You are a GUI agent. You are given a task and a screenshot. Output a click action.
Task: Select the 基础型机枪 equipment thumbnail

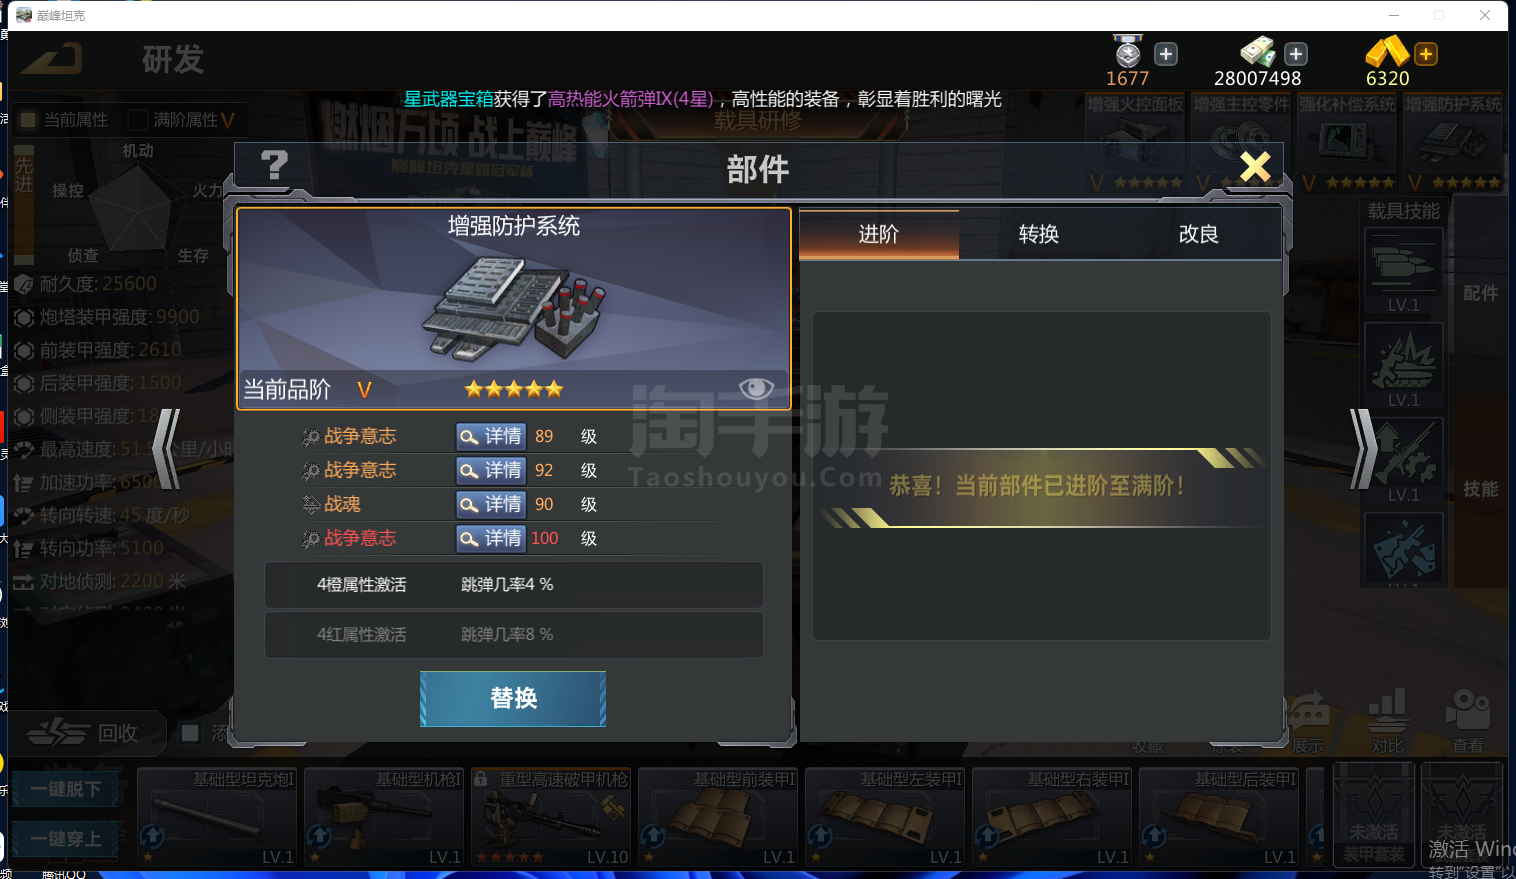[x=385, y=816]
